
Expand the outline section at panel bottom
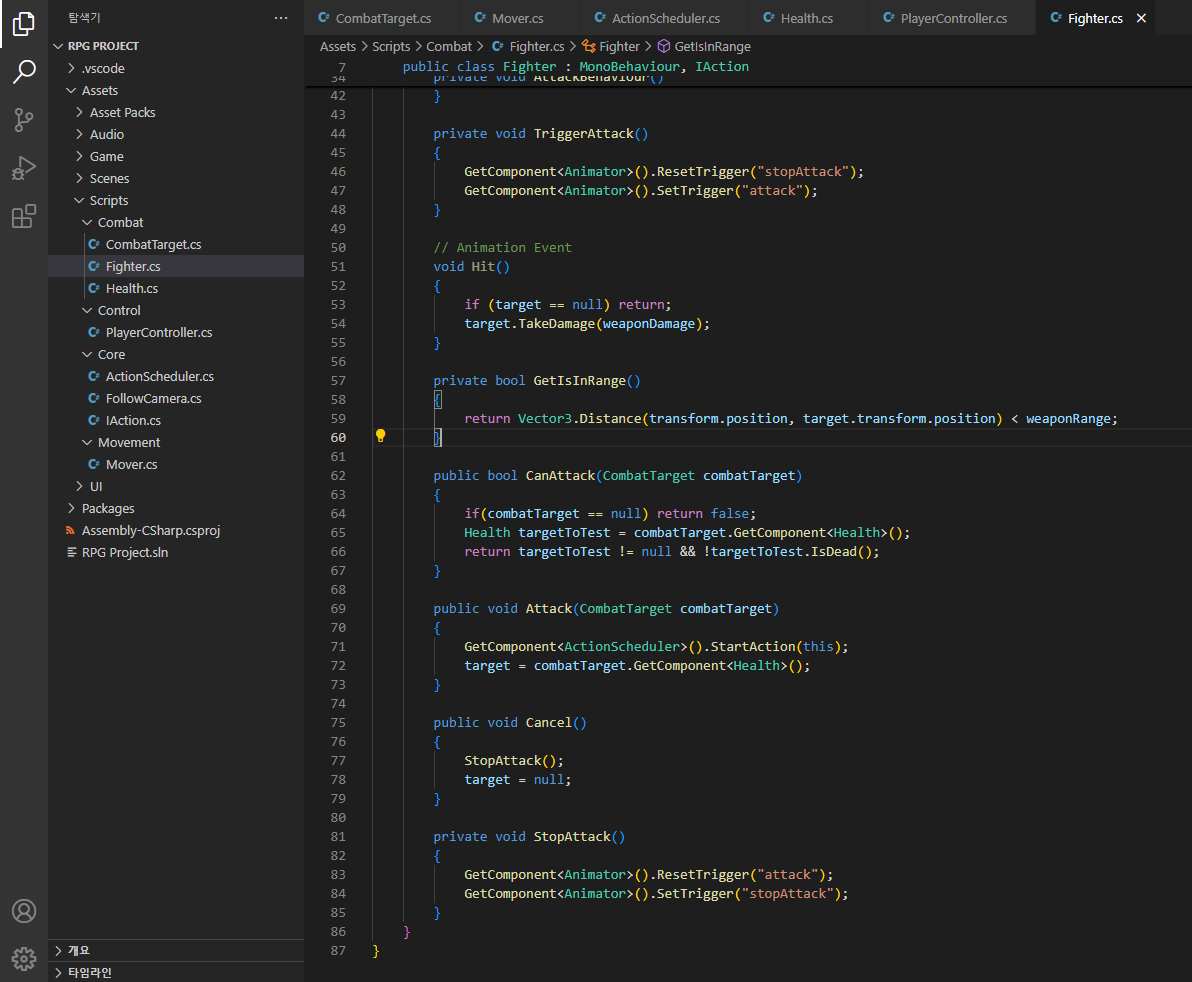click(78, 950)
